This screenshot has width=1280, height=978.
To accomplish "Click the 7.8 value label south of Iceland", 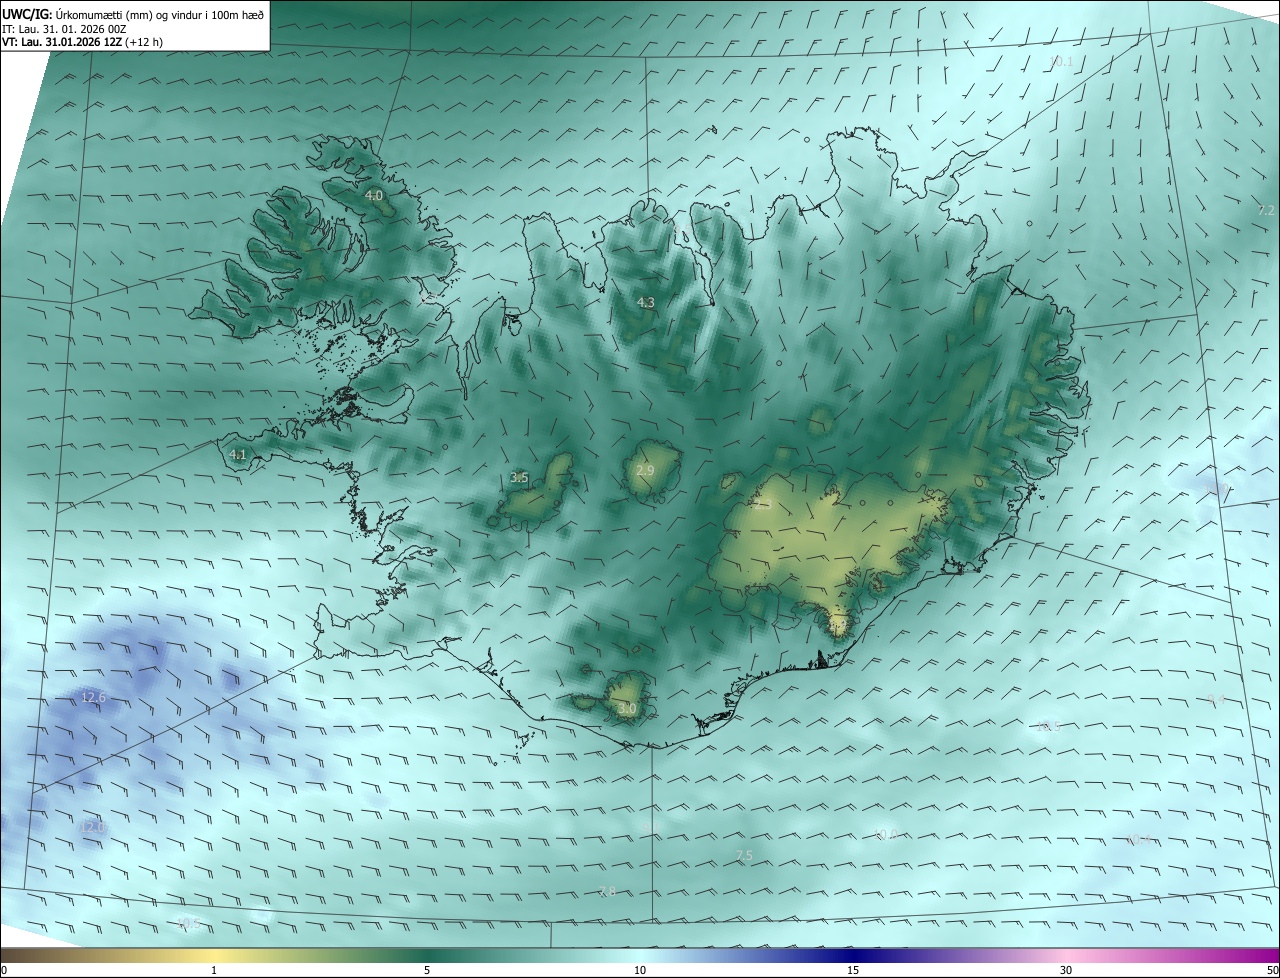I will (x=607, y=891).
